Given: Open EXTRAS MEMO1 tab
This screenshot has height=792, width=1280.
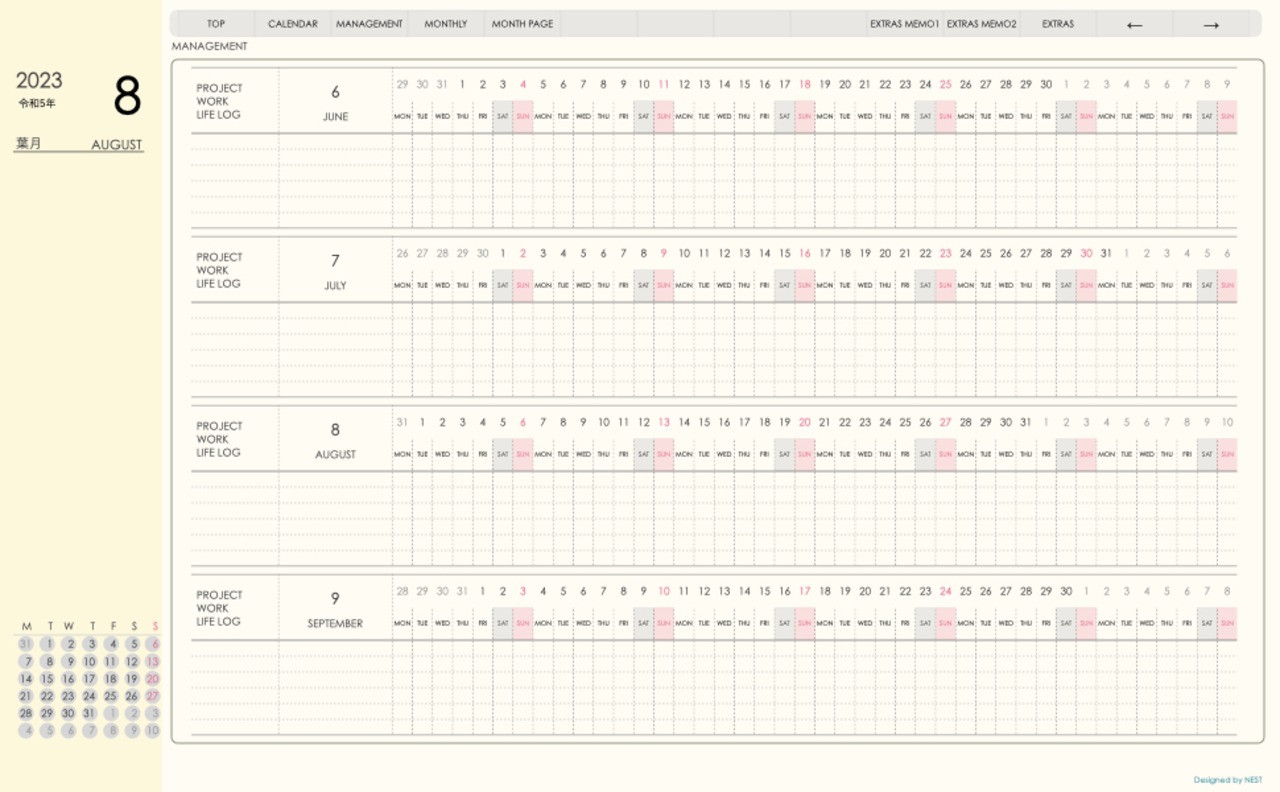Looking at the screenshot, I should click(905, 24).
